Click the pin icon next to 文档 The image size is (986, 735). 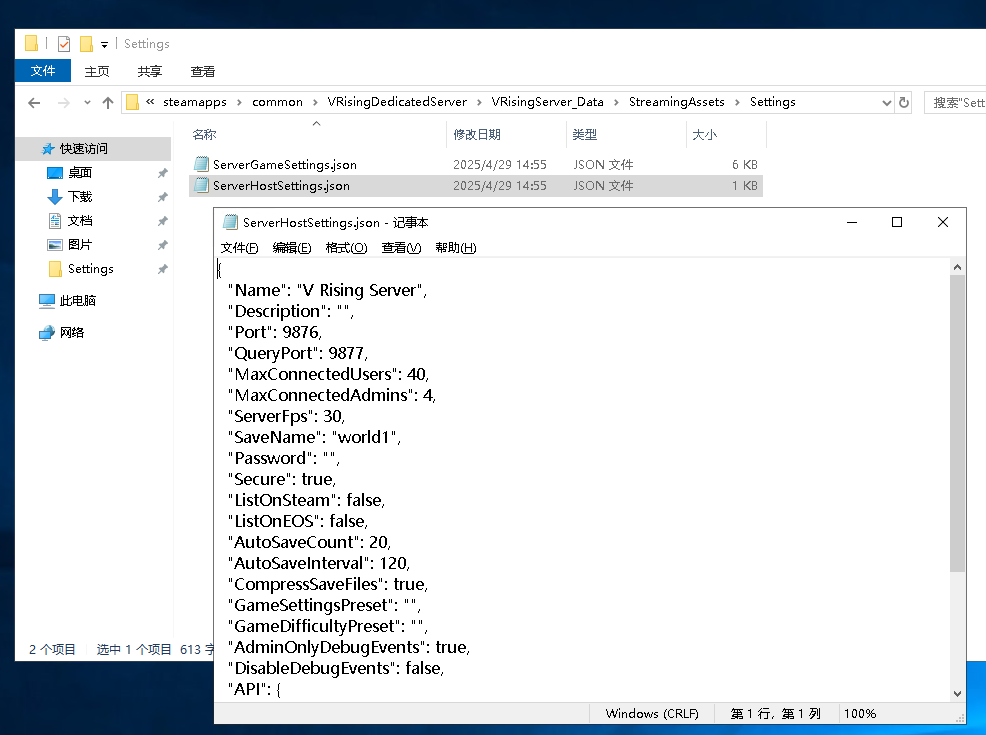pyautogui.click(x=162, y=221)
